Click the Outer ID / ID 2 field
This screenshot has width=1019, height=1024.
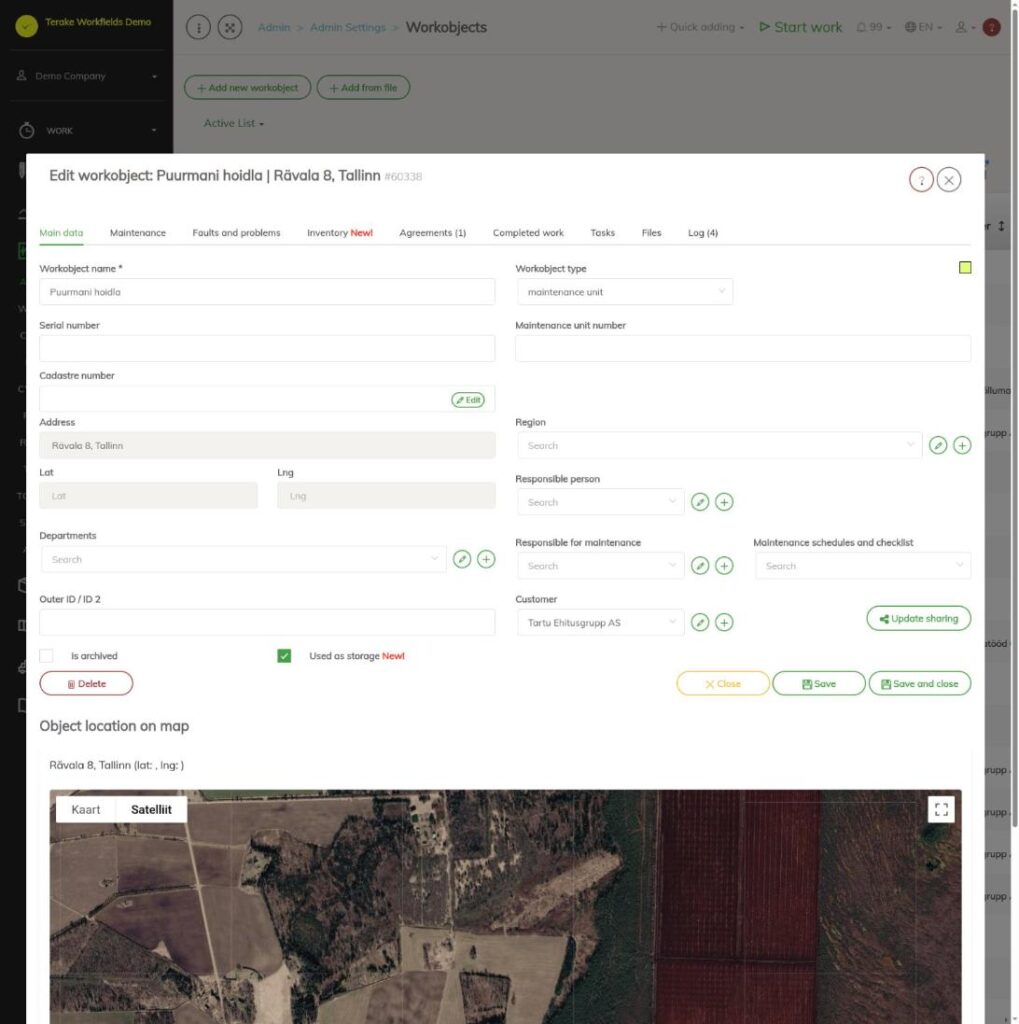[267, 622]
